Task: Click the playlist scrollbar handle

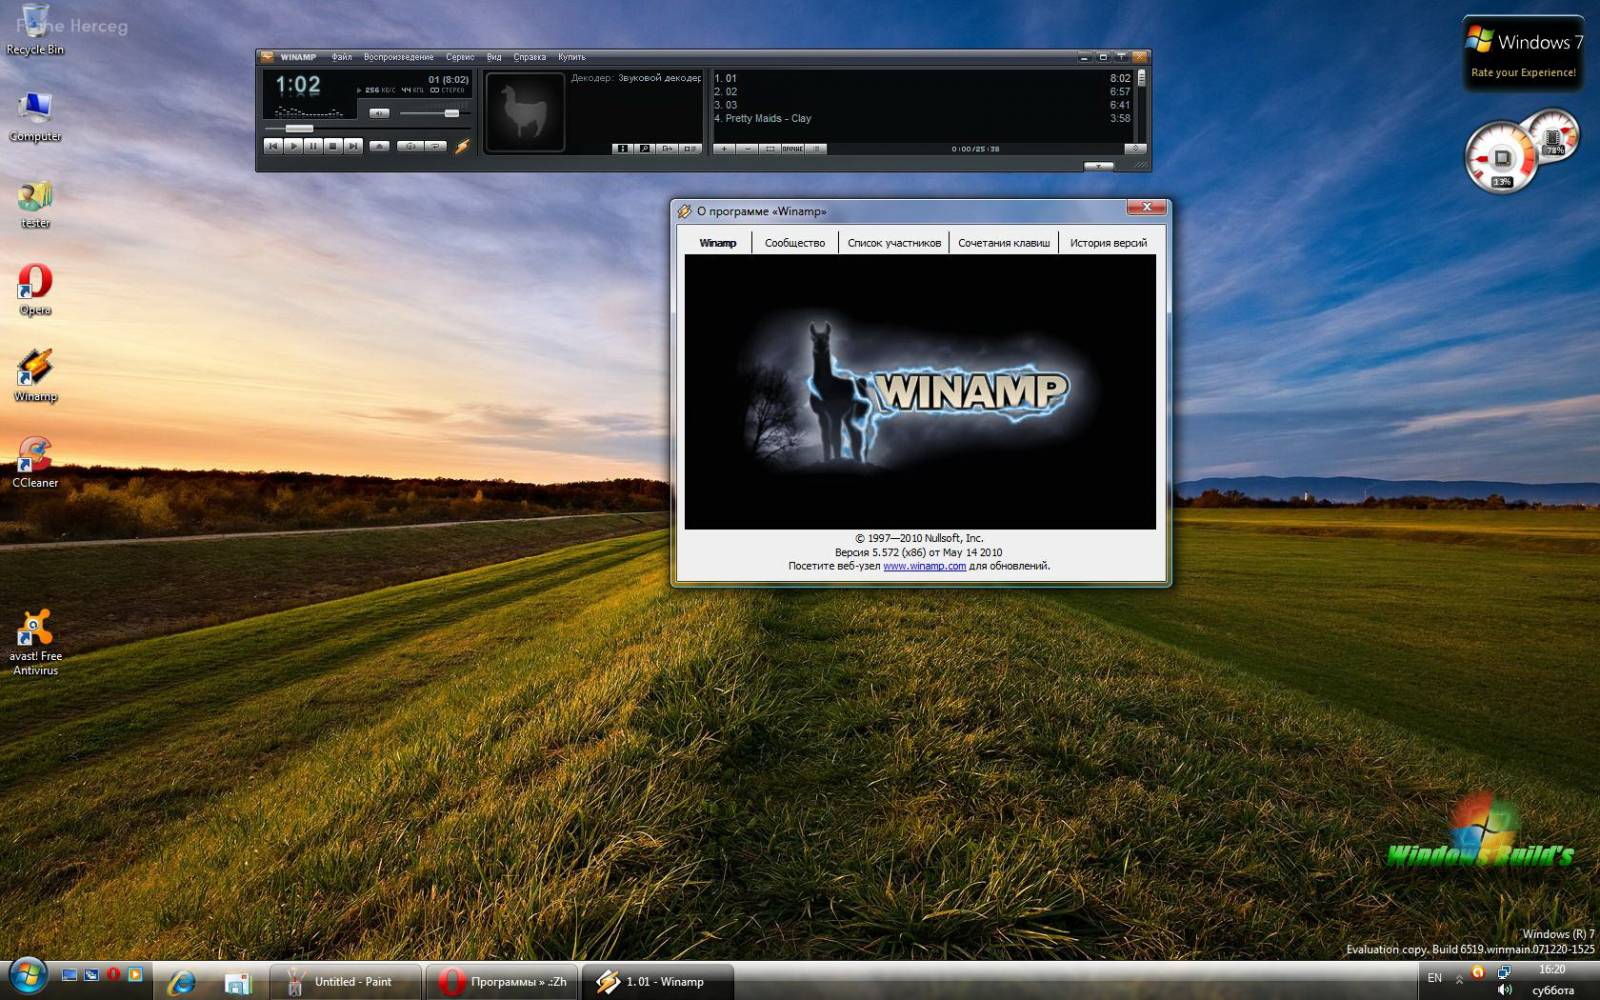Action: click(1141, 78)
